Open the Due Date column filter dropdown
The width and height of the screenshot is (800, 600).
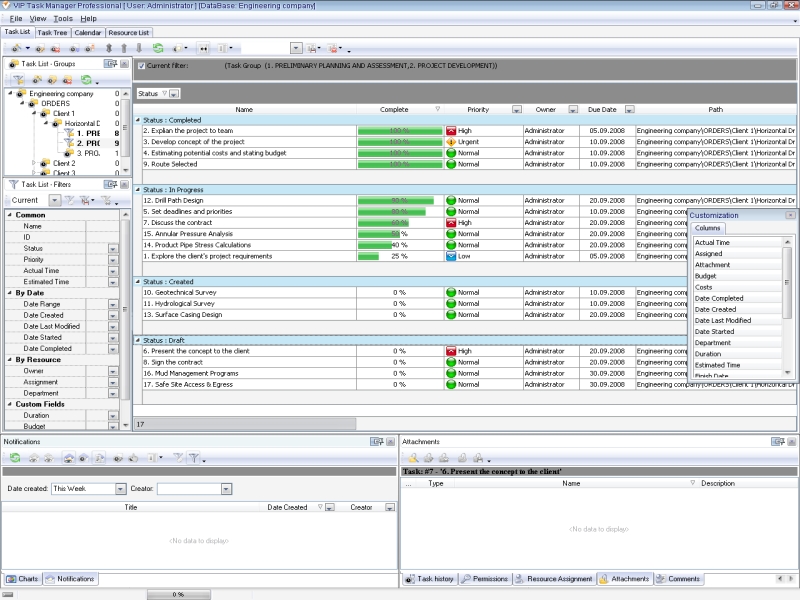(630, 110)
